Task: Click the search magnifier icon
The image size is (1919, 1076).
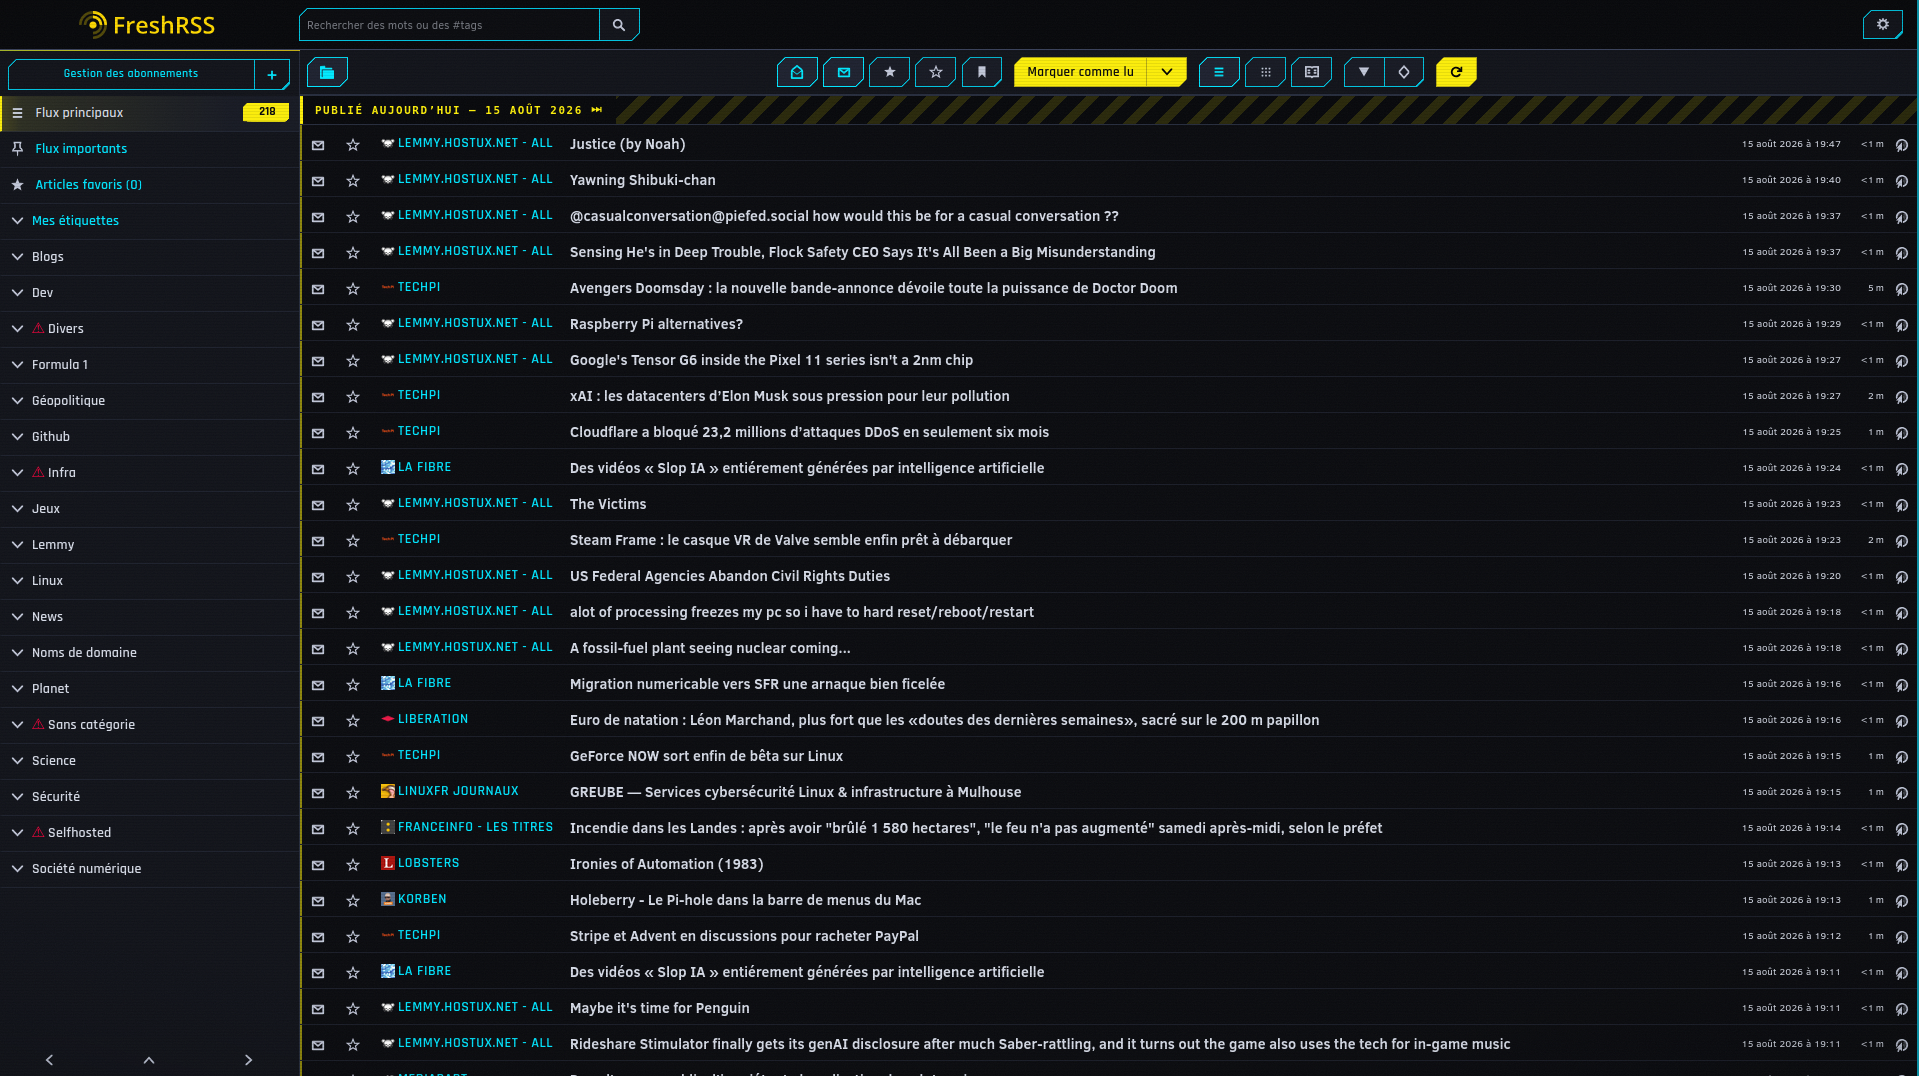Action: (x=619, y=25)
